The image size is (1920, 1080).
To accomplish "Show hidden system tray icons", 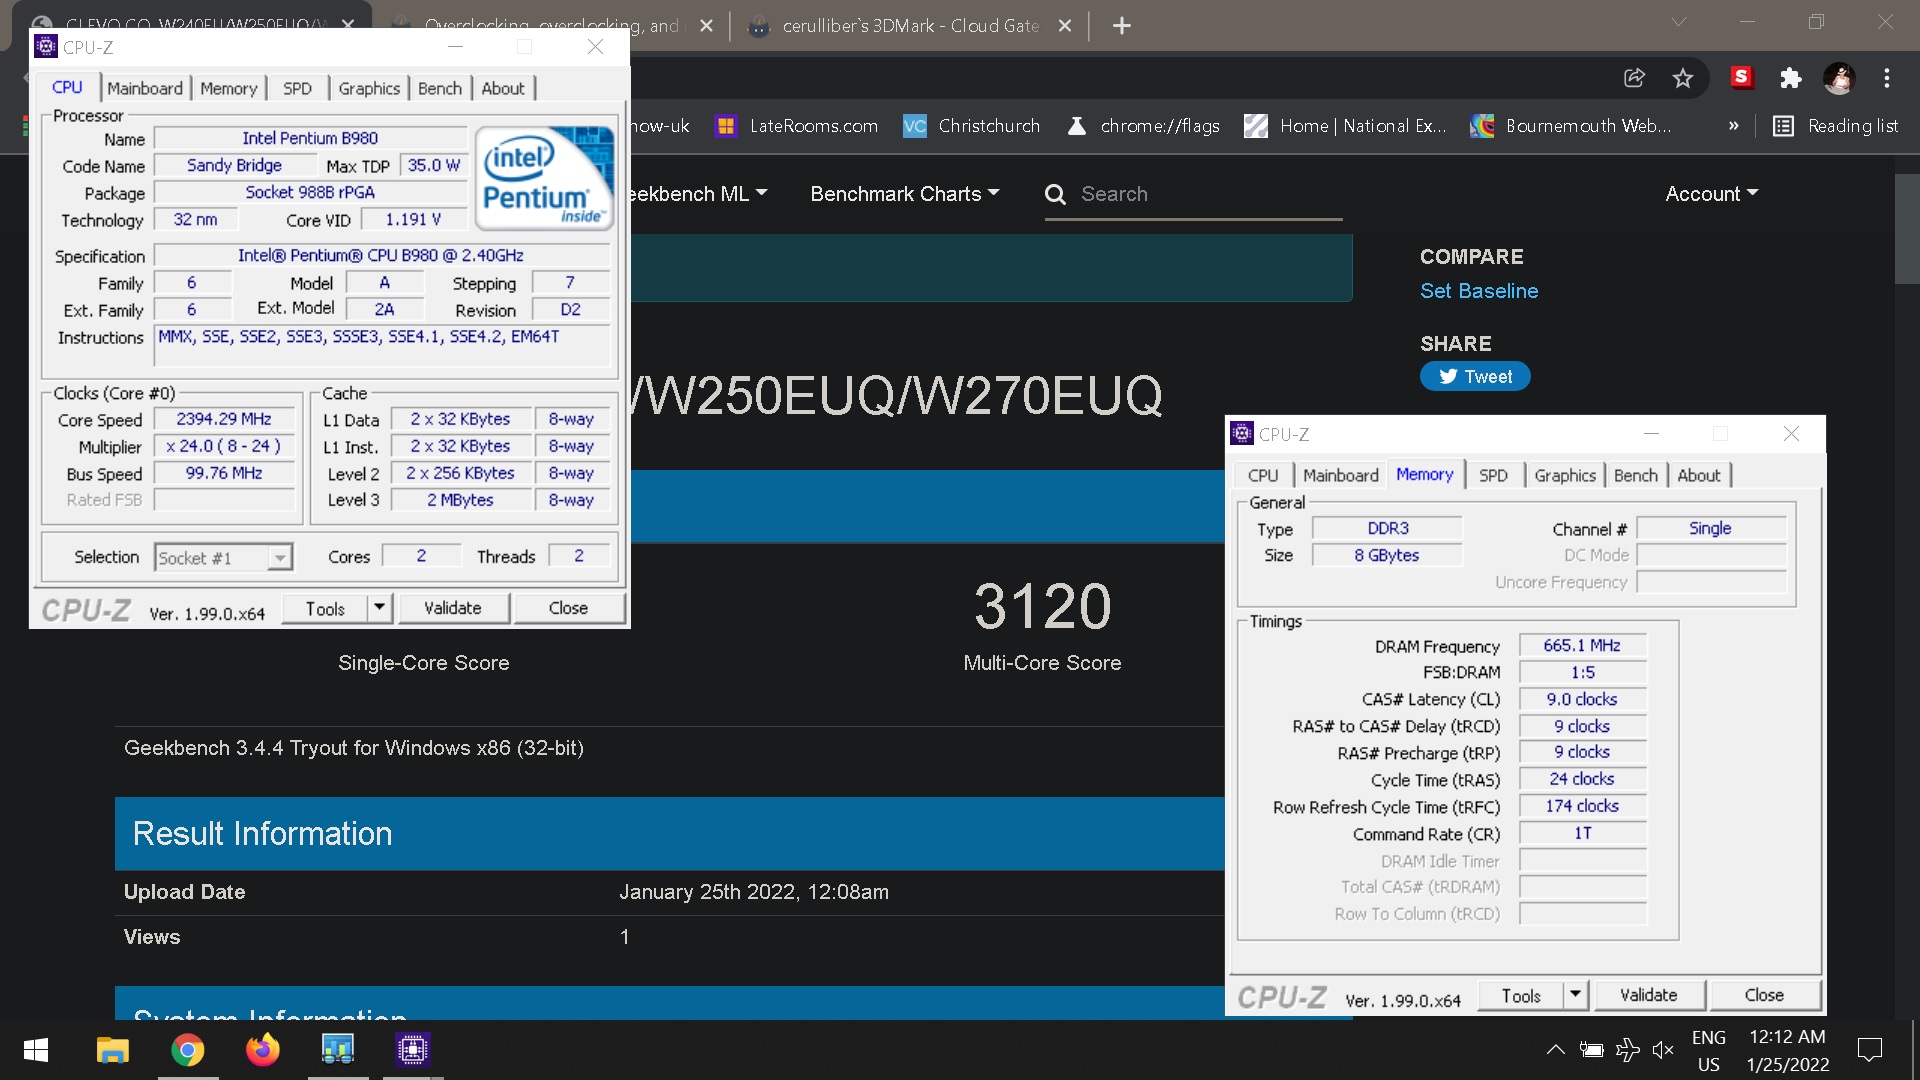I will click(1555, 1050).
